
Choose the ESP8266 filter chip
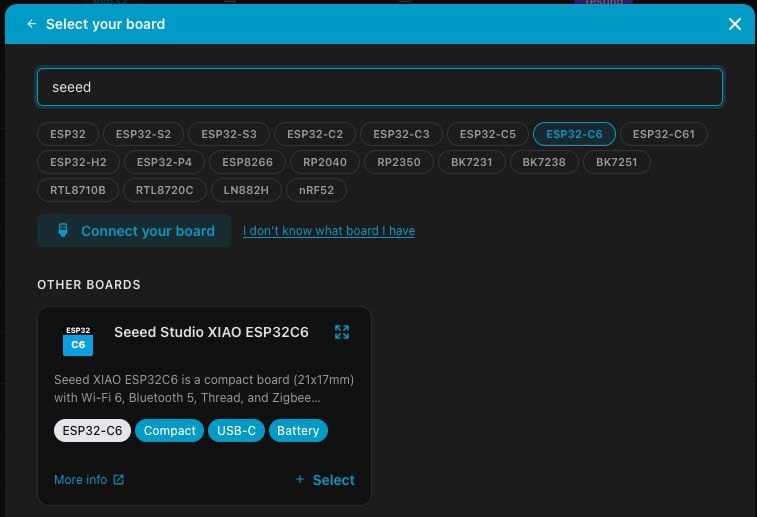pos(247,162)
